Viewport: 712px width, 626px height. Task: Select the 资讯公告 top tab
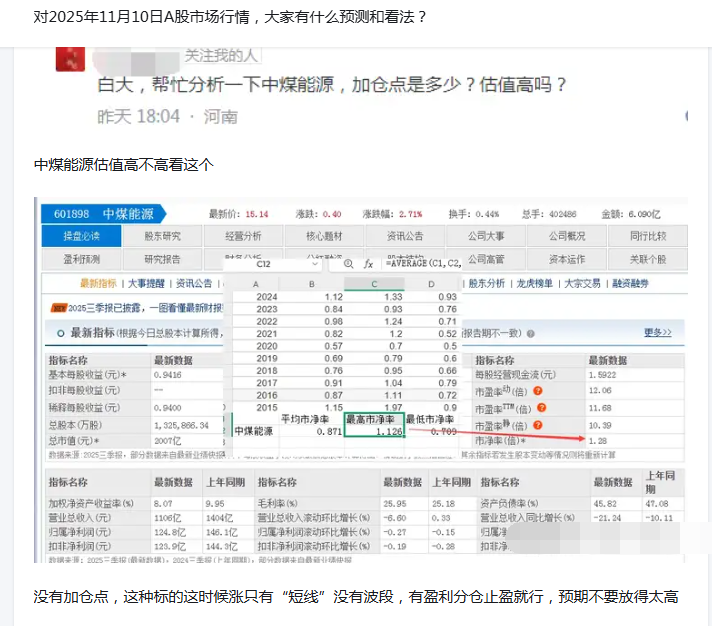[405, 236]
